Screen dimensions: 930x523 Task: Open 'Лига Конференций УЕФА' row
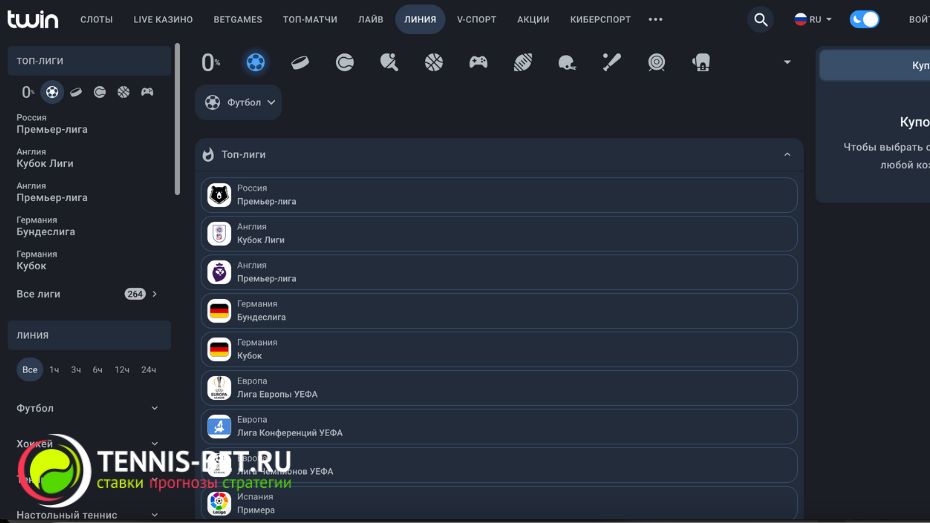(x=499, y=426)
